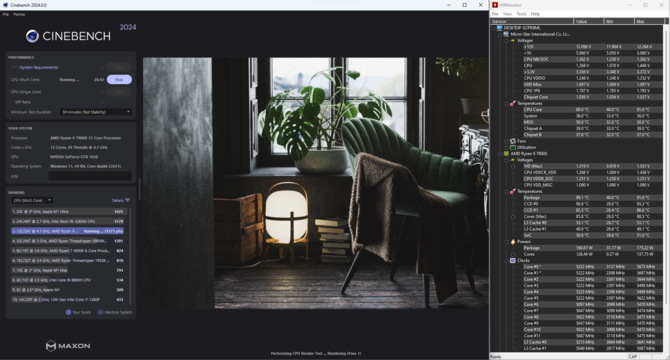Toggle the Your Score legend indicator

[x=68, y=312]
